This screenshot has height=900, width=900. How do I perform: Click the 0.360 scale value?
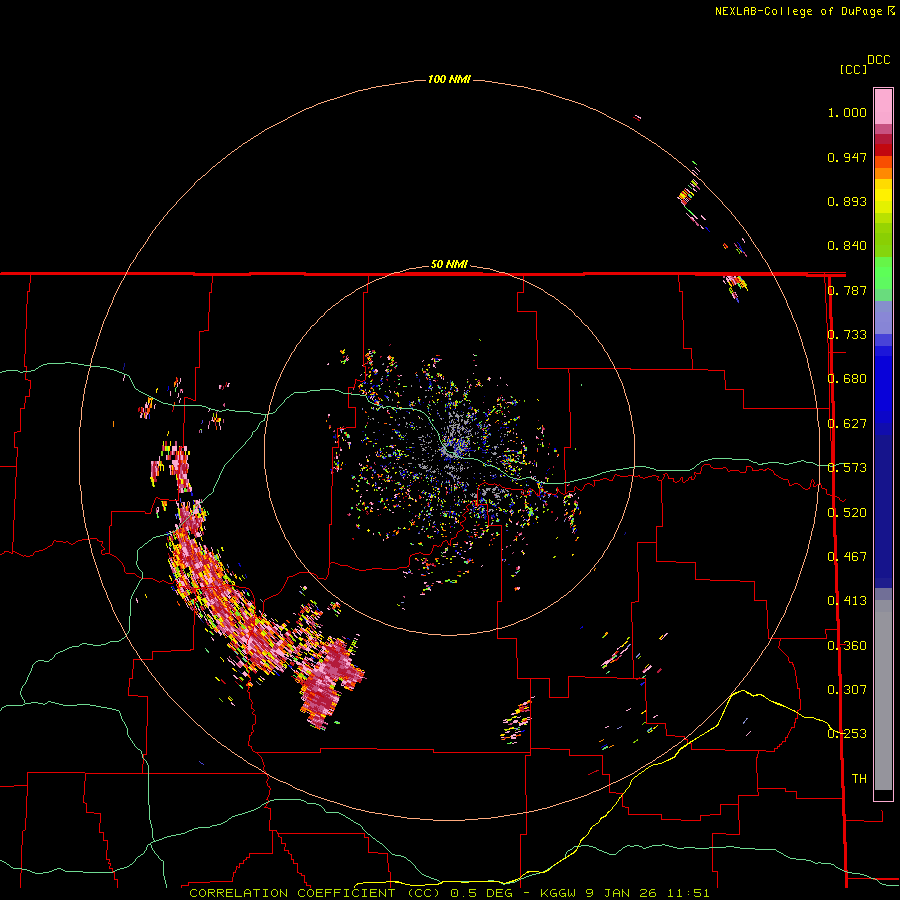coord(847,646)
